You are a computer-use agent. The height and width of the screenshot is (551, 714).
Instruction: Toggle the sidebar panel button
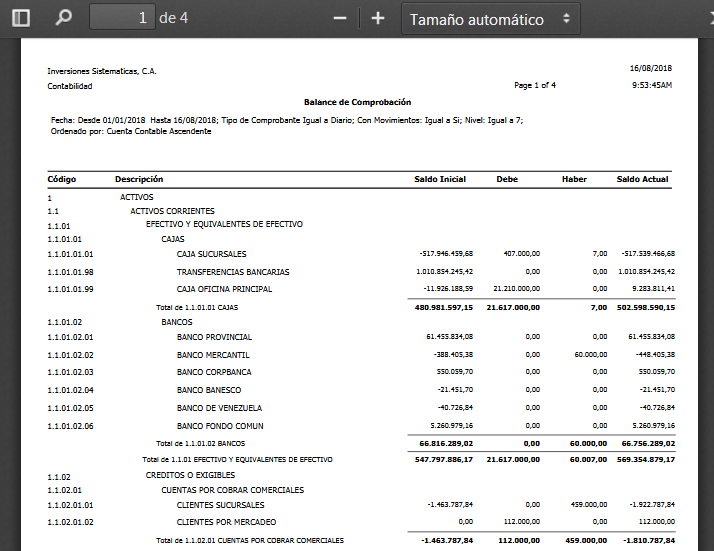[21, 18]
